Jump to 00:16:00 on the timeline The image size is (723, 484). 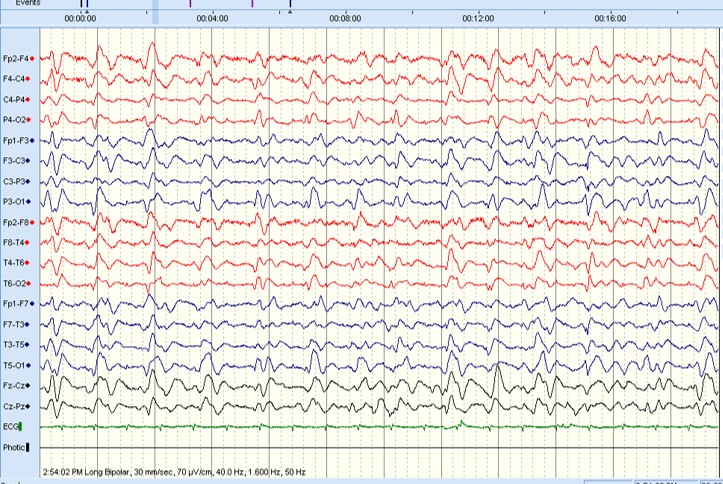click(610, 18)
